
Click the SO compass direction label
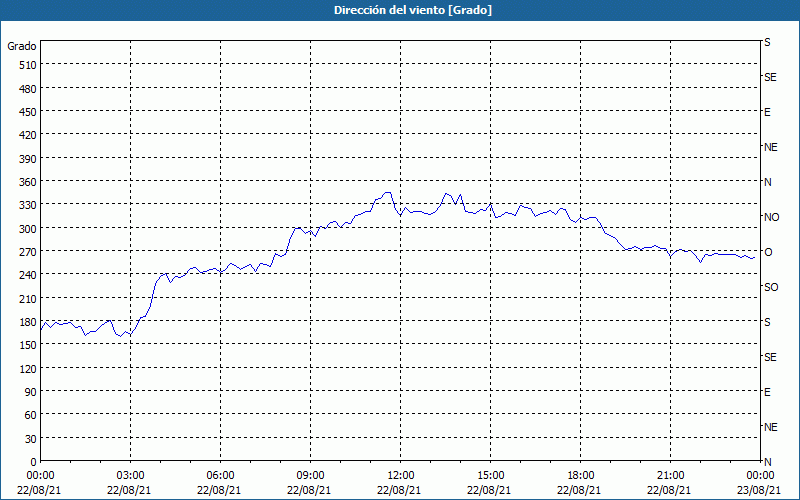coord(771,287)
